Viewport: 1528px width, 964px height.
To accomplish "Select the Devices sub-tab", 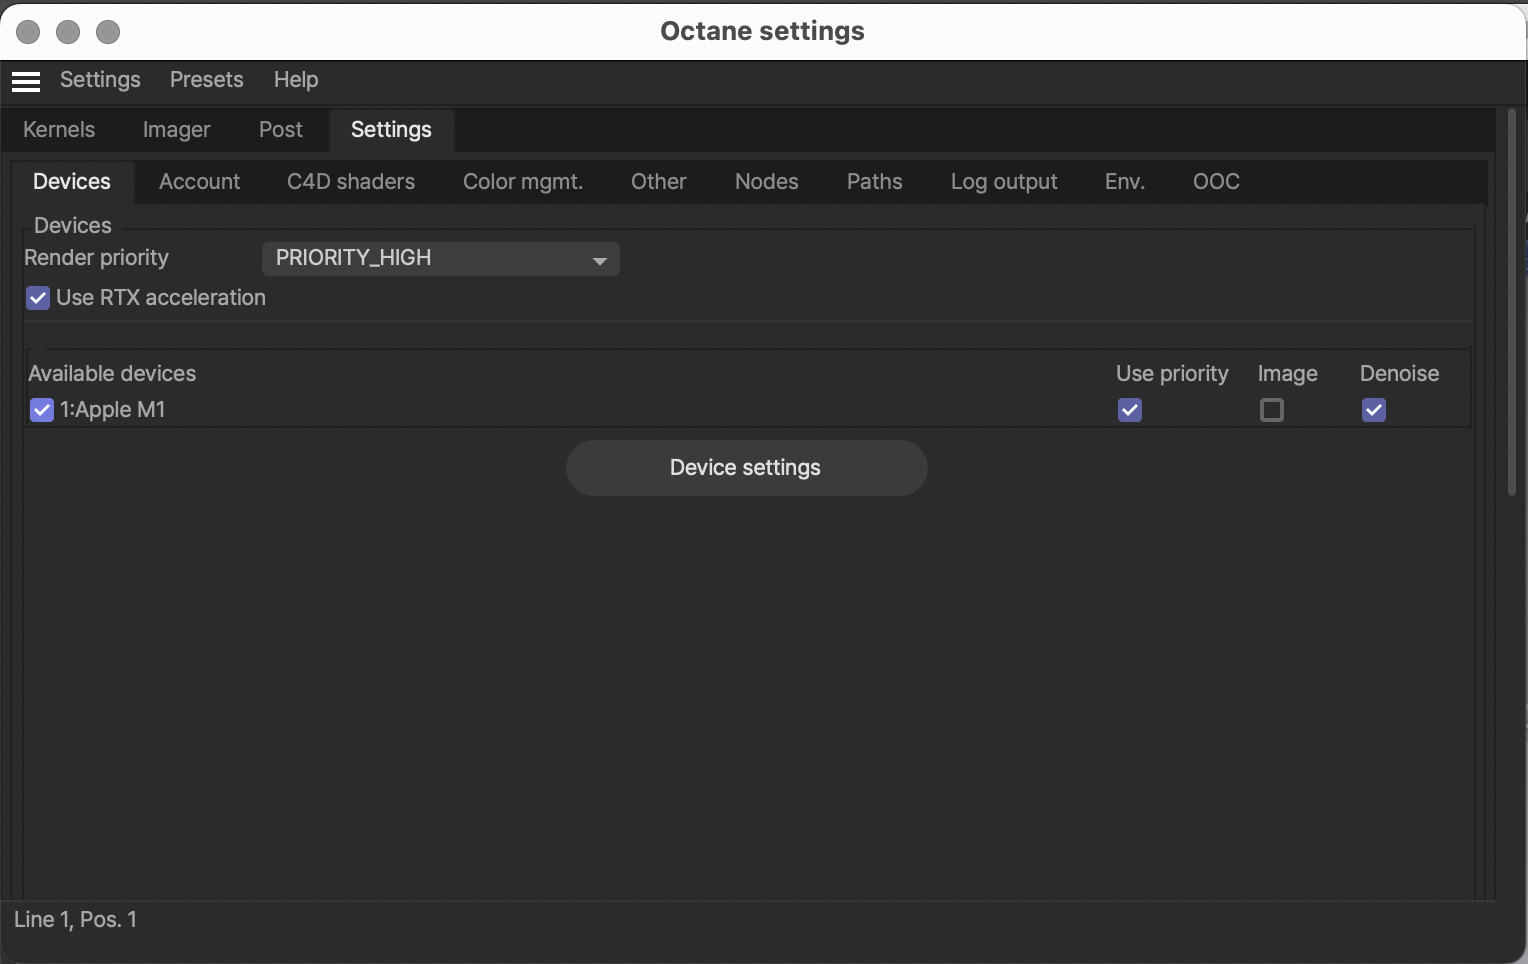I will pos(72,182).
